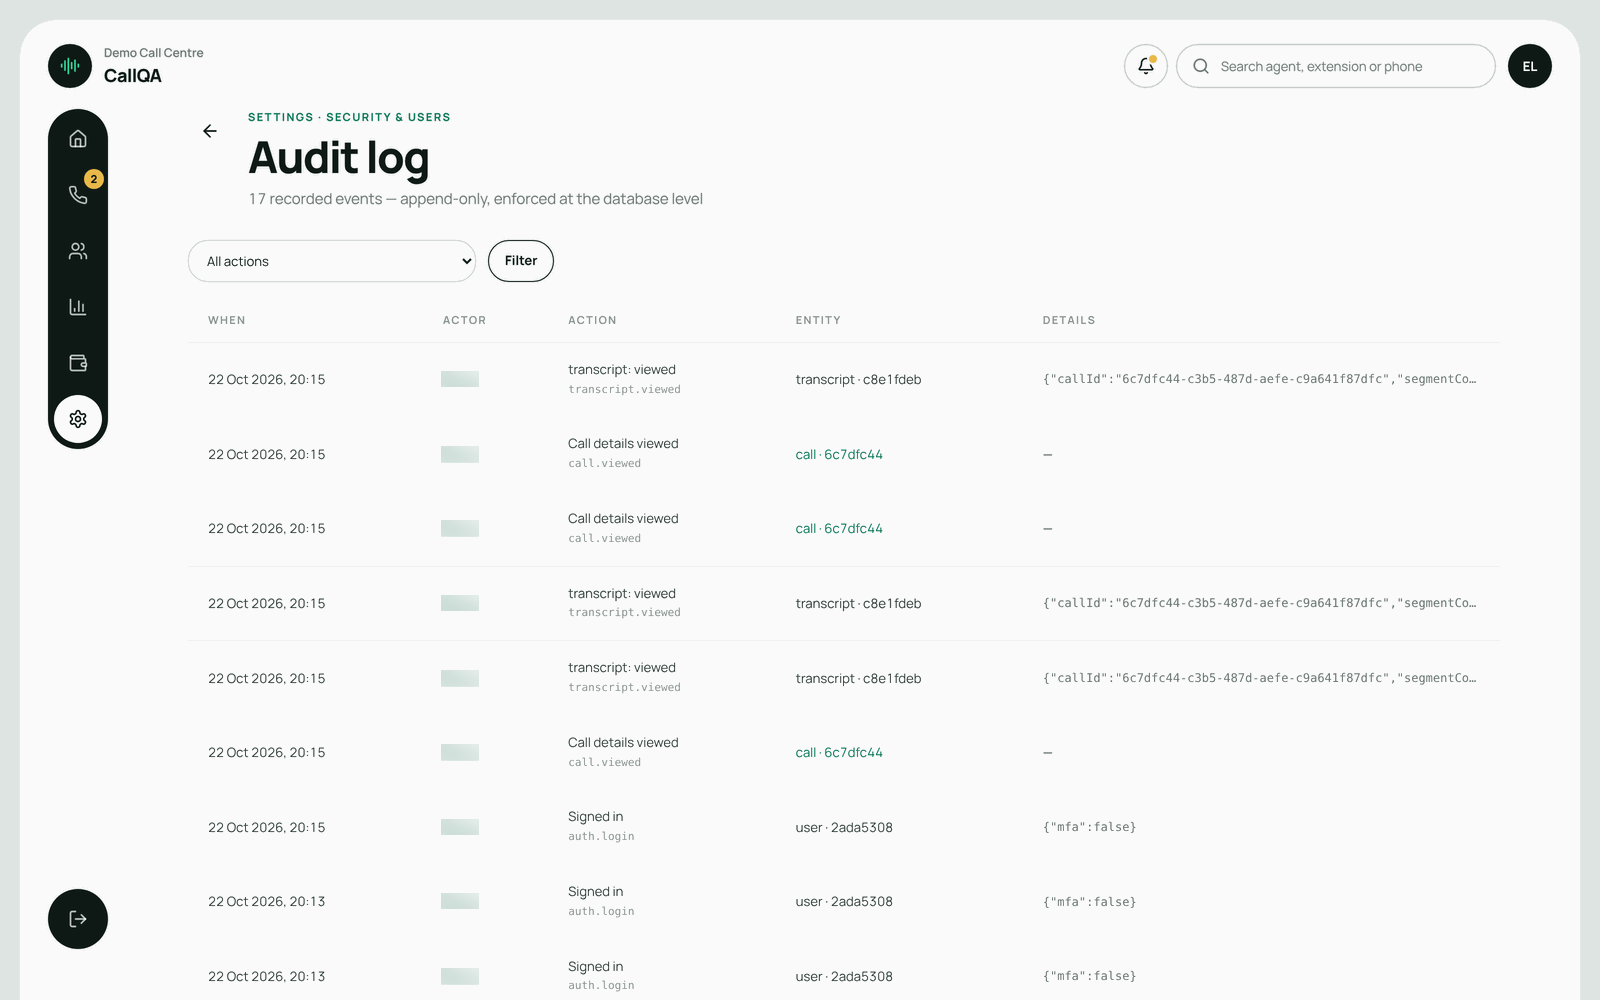1600x1000 pixels.
Task: Click the magnifier icon in the search bar
Action: (x=1201, y=66)
